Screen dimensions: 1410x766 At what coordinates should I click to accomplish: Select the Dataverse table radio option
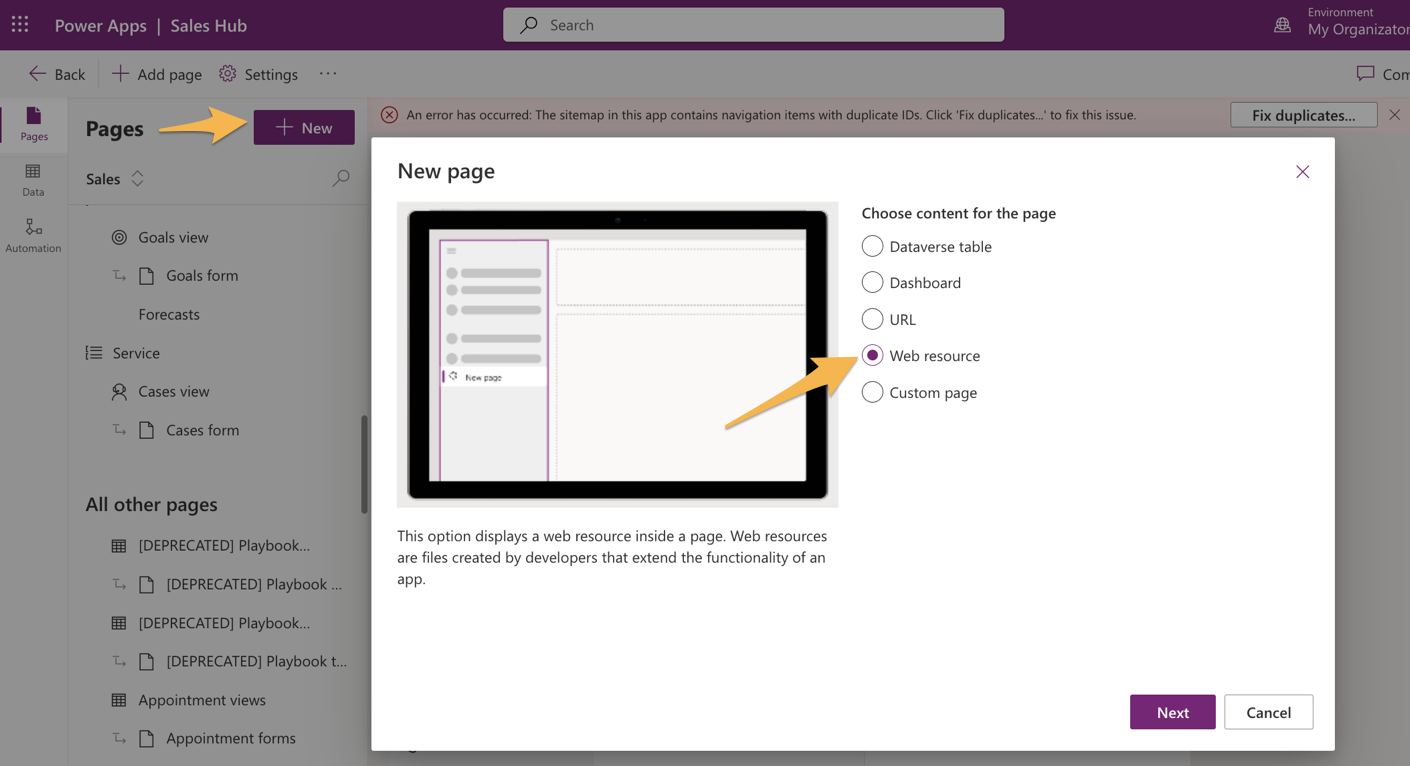point(872,246)
